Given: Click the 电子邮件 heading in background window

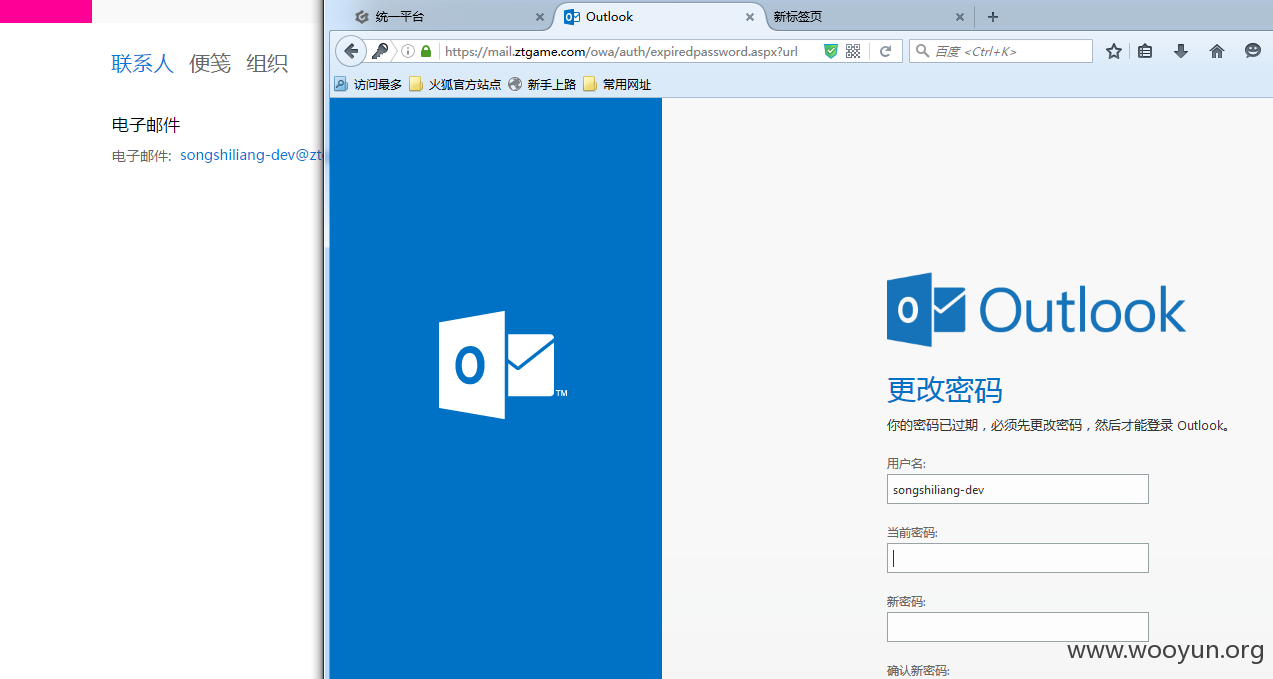Looking at the screenshot, I should 146,125.
